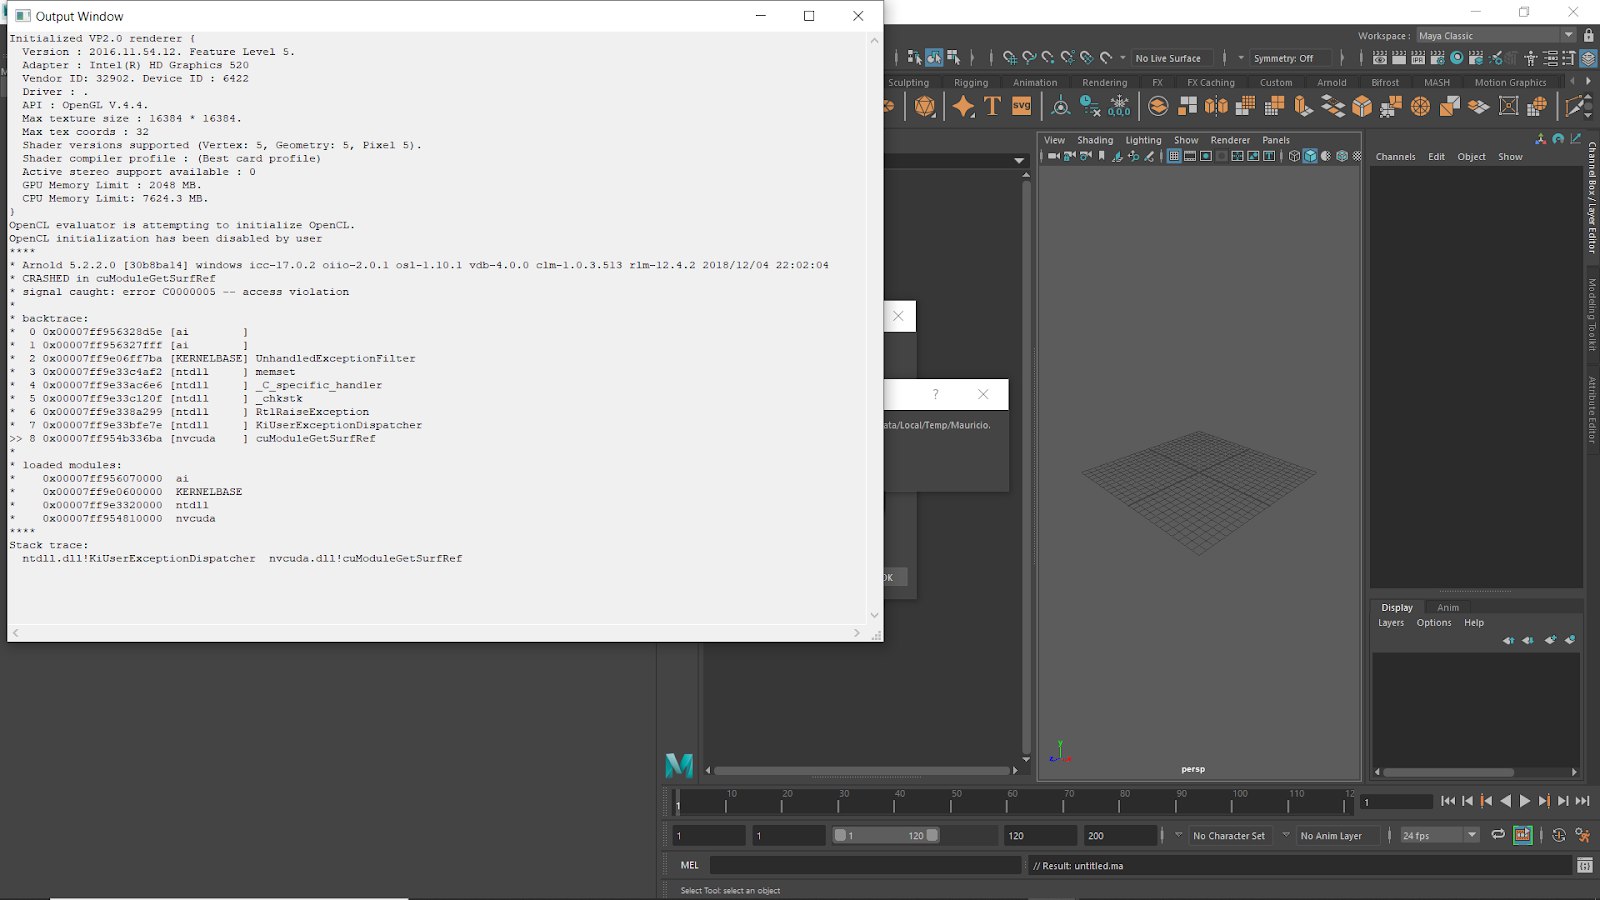Click the No Live Surface field

[1172, 58]
